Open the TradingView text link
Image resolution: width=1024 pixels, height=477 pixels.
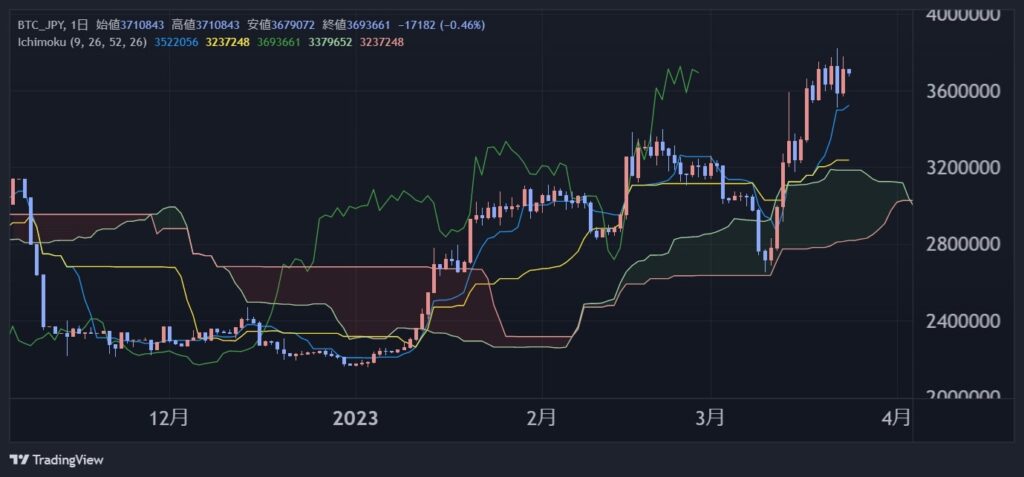click(67, 460)
